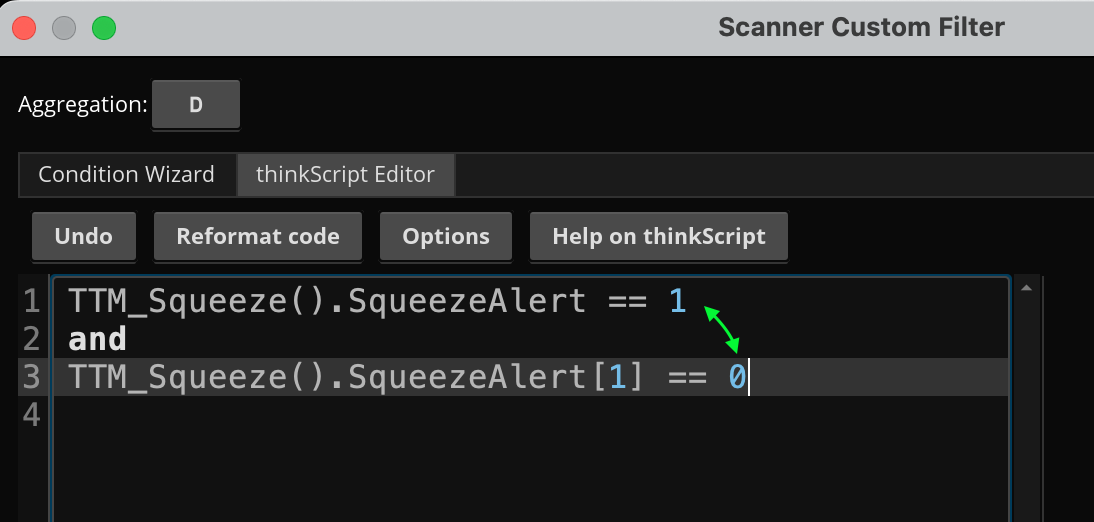Screen dimensions: 1094x522
Task: Click the red close window button
Action: 25,28
